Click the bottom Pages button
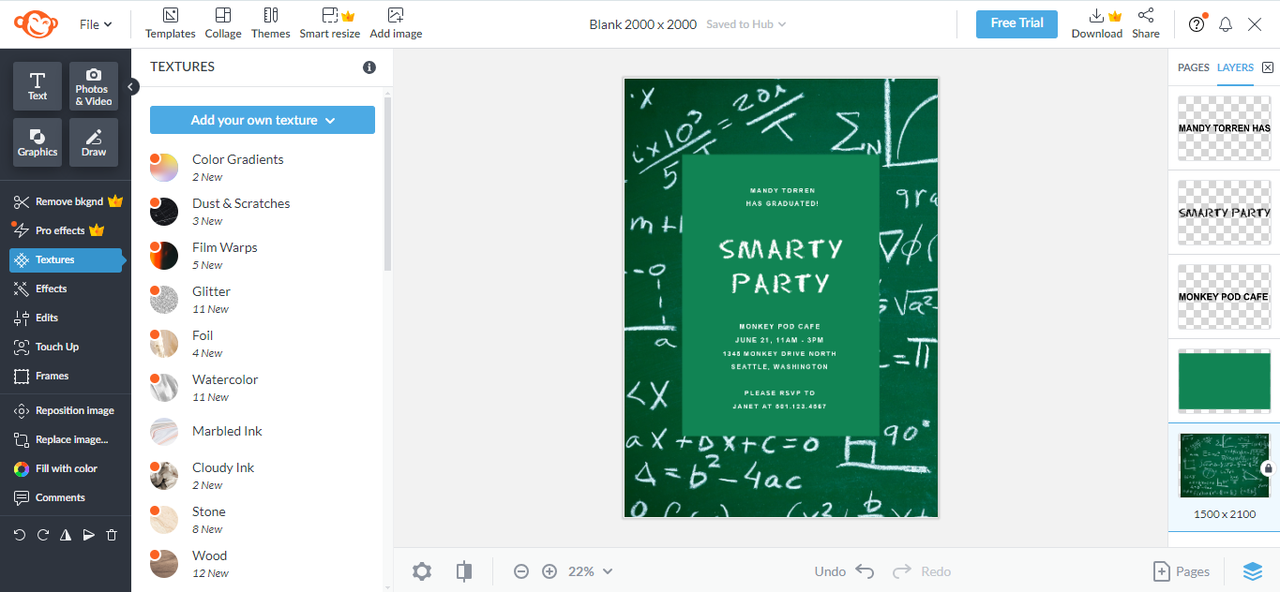Image resolution: width=1280 pixels, height=592 pixels. click(1181, 571)
